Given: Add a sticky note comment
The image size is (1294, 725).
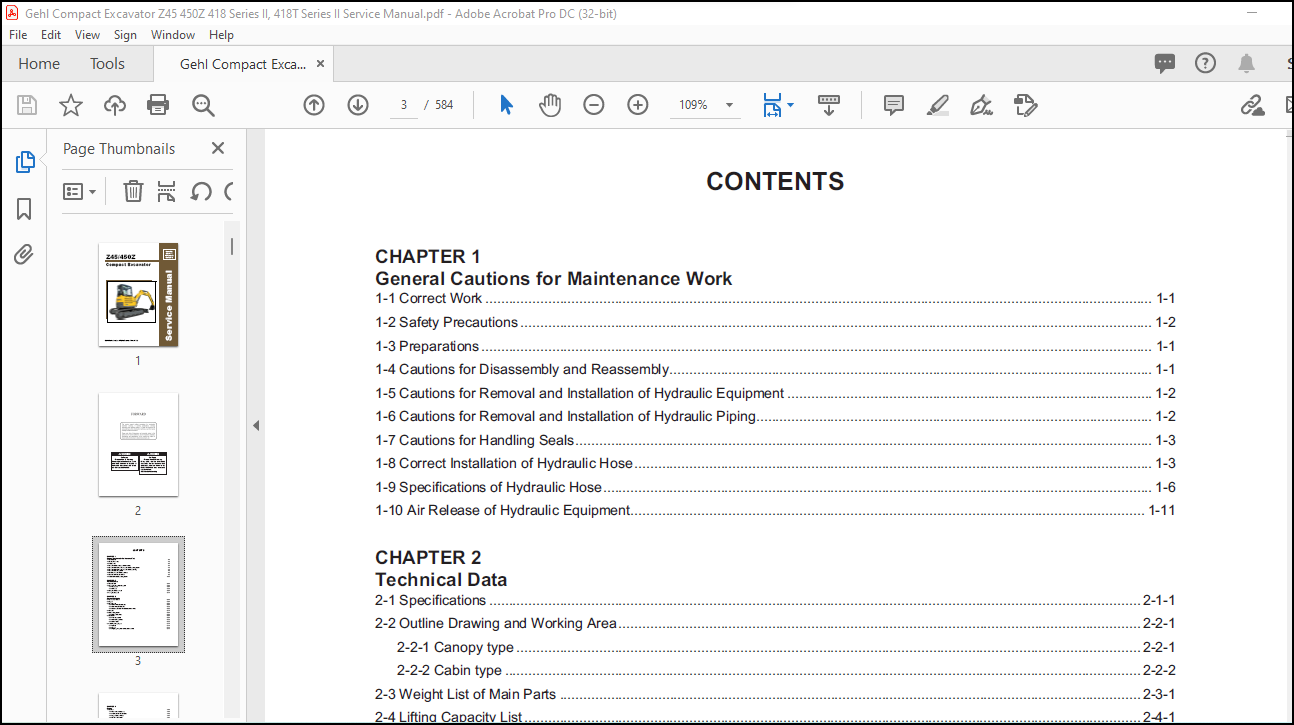Looking at the screenshot, I should pos(894,105).
